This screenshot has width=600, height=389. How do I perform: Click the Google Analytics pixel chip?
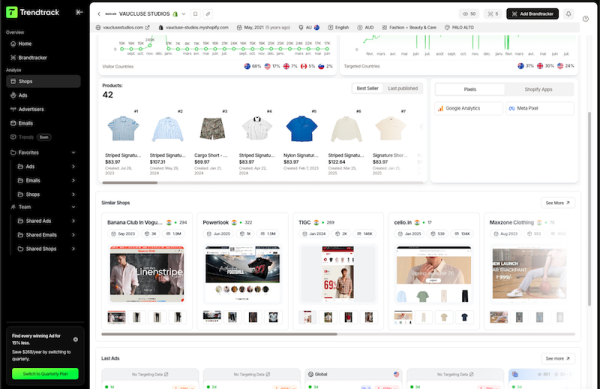pos(469,108)
